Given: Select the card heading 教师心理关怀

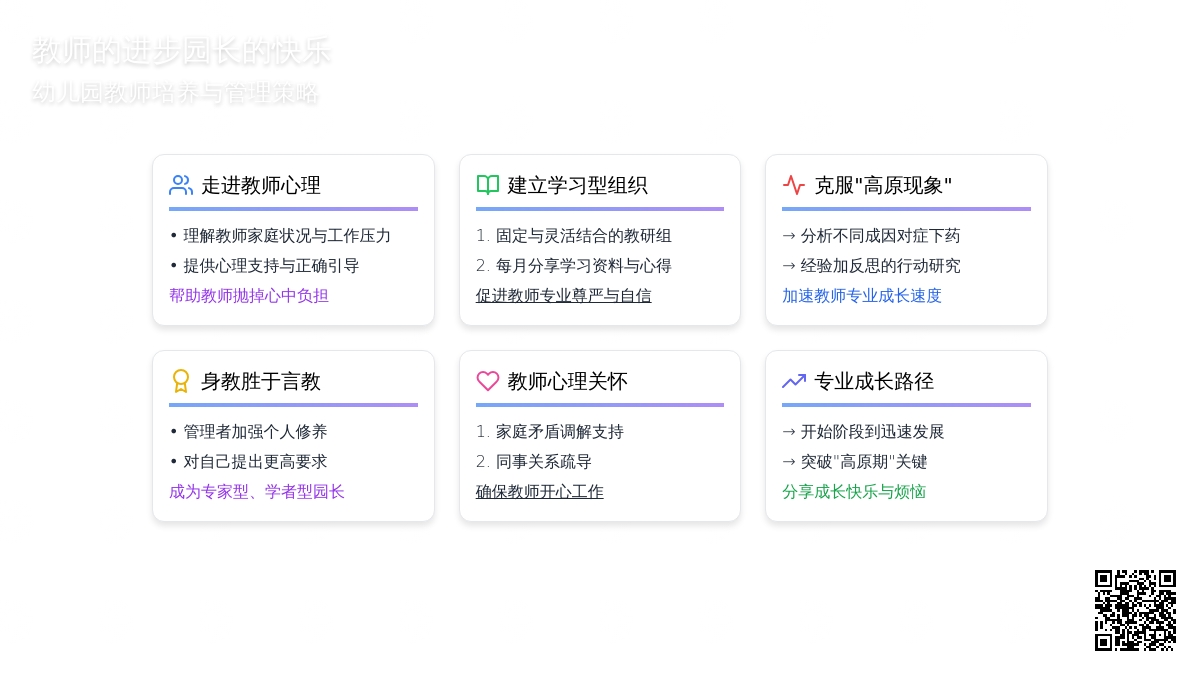Looking at the screenshot, I should [568, 381].
